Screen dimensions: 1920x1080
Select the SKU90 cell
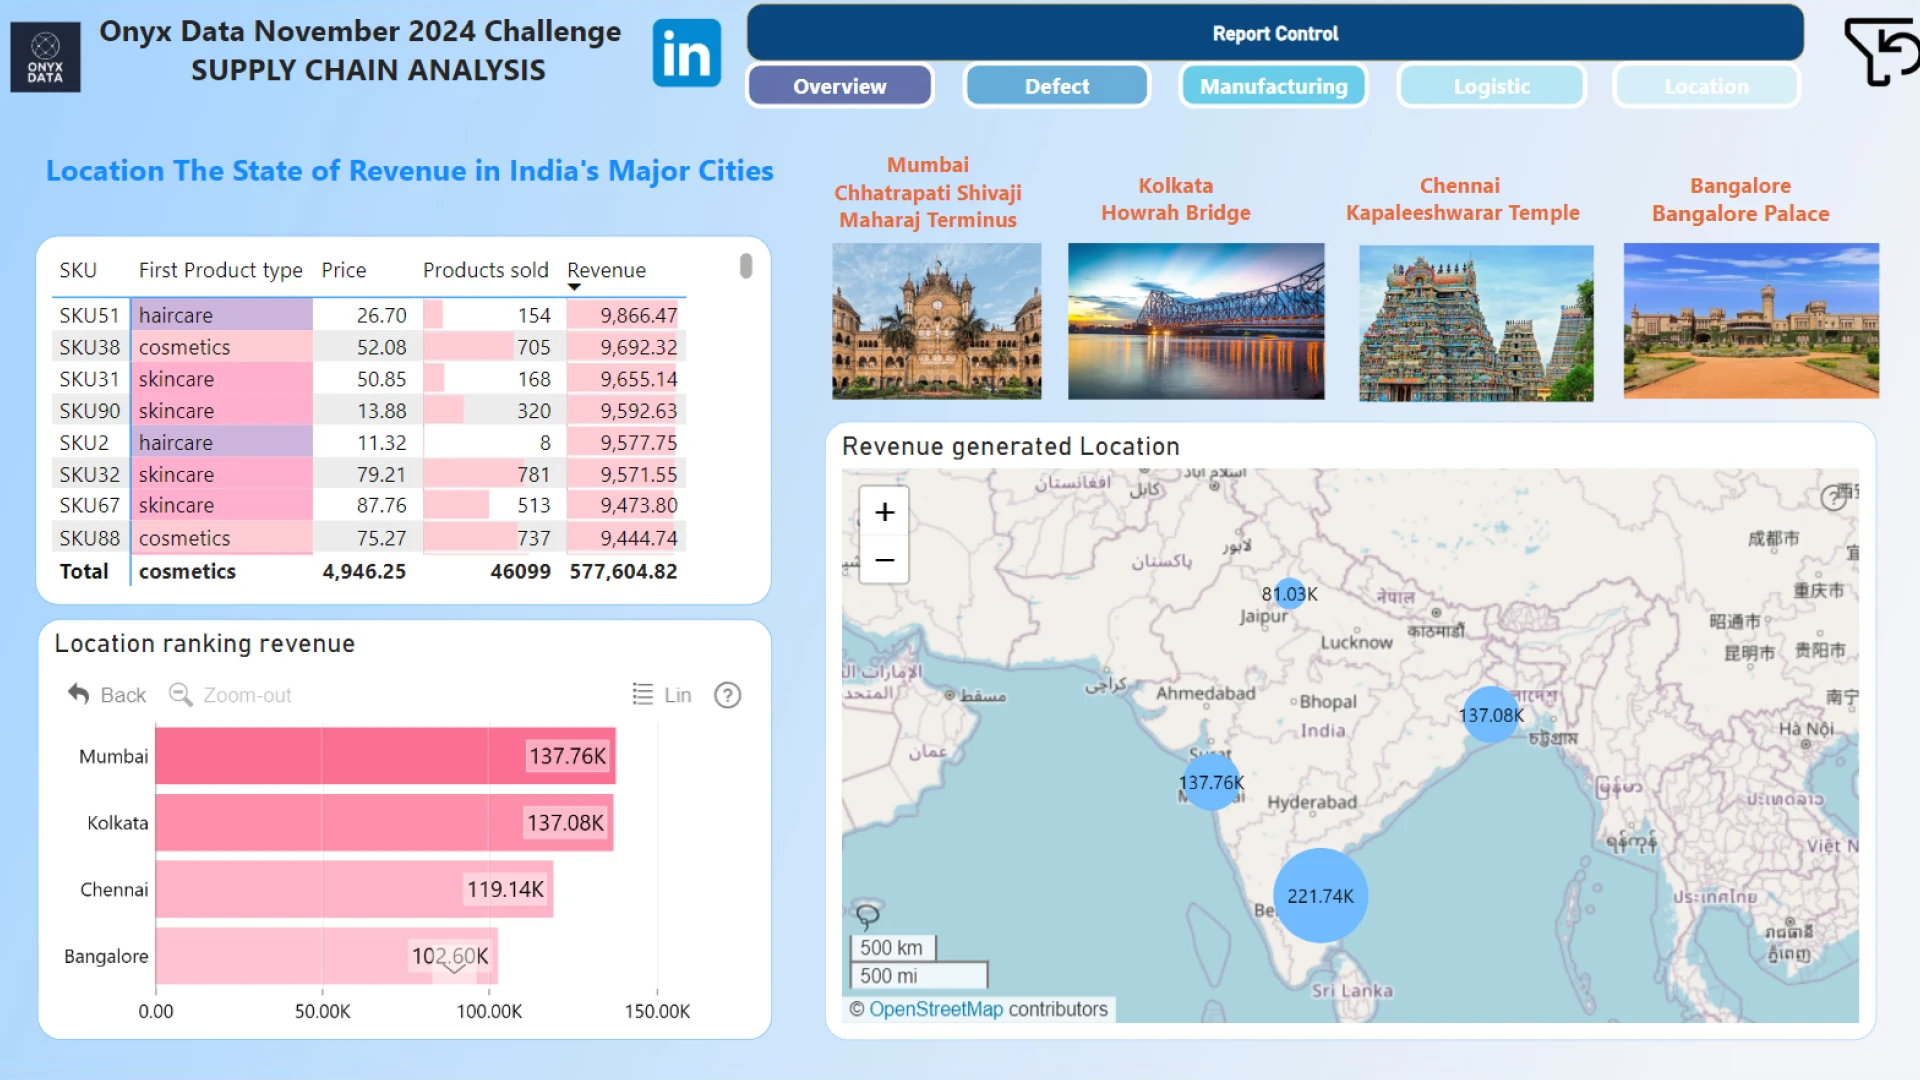89,411
